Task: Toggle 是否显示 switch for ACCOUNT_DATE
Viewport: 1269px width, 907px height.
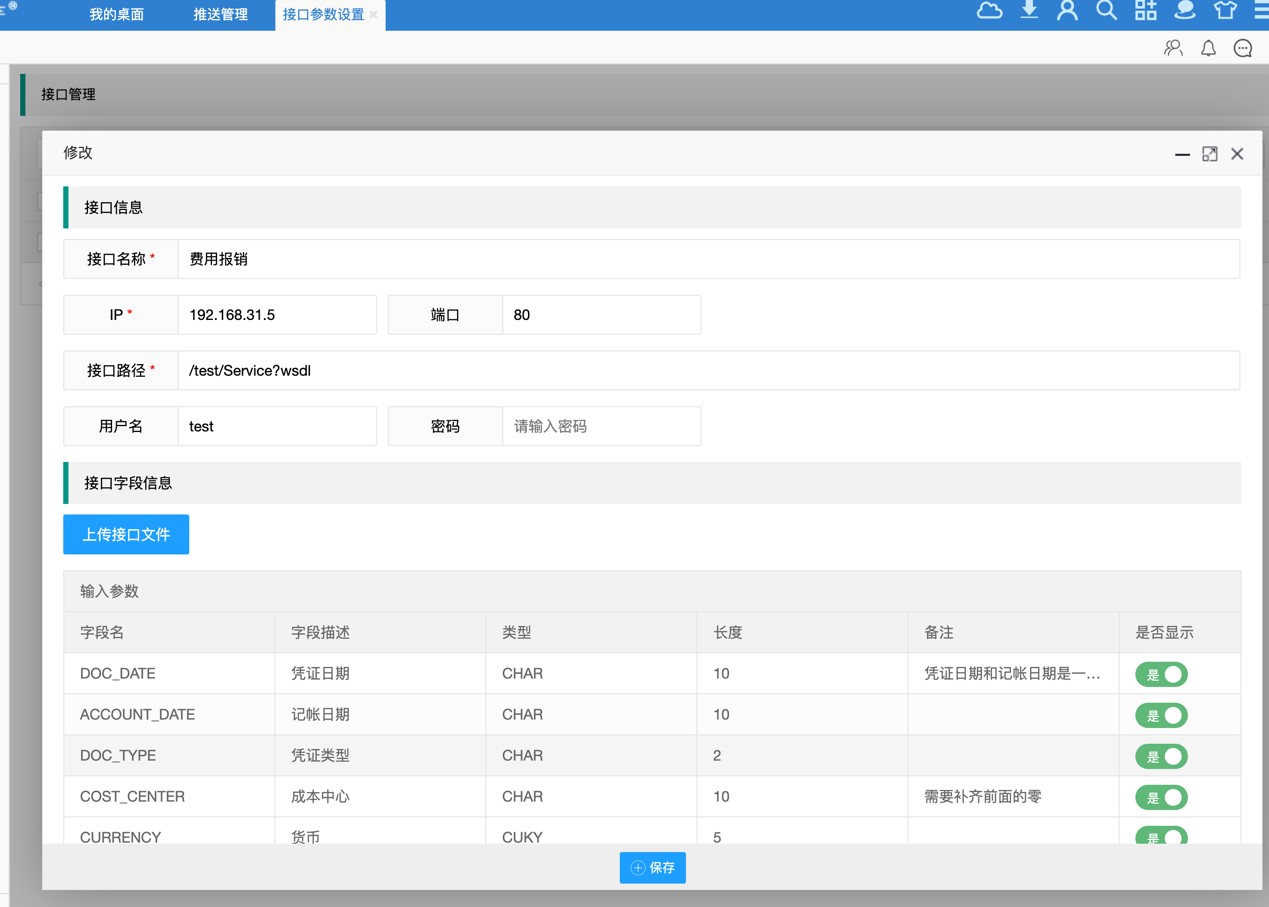Action: coord(1161,715)
